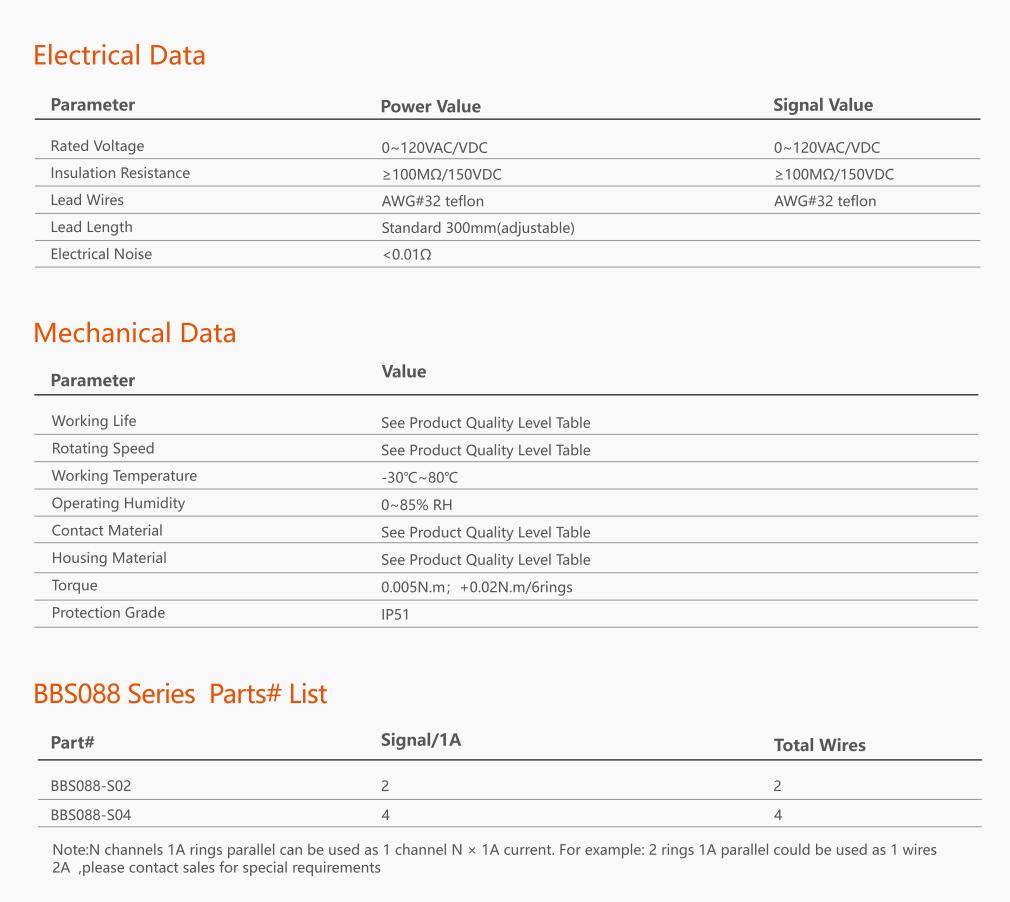Select the Power Value column header
The width and height of the screenshot is (1010, 902).
click(x=430, y=106)
